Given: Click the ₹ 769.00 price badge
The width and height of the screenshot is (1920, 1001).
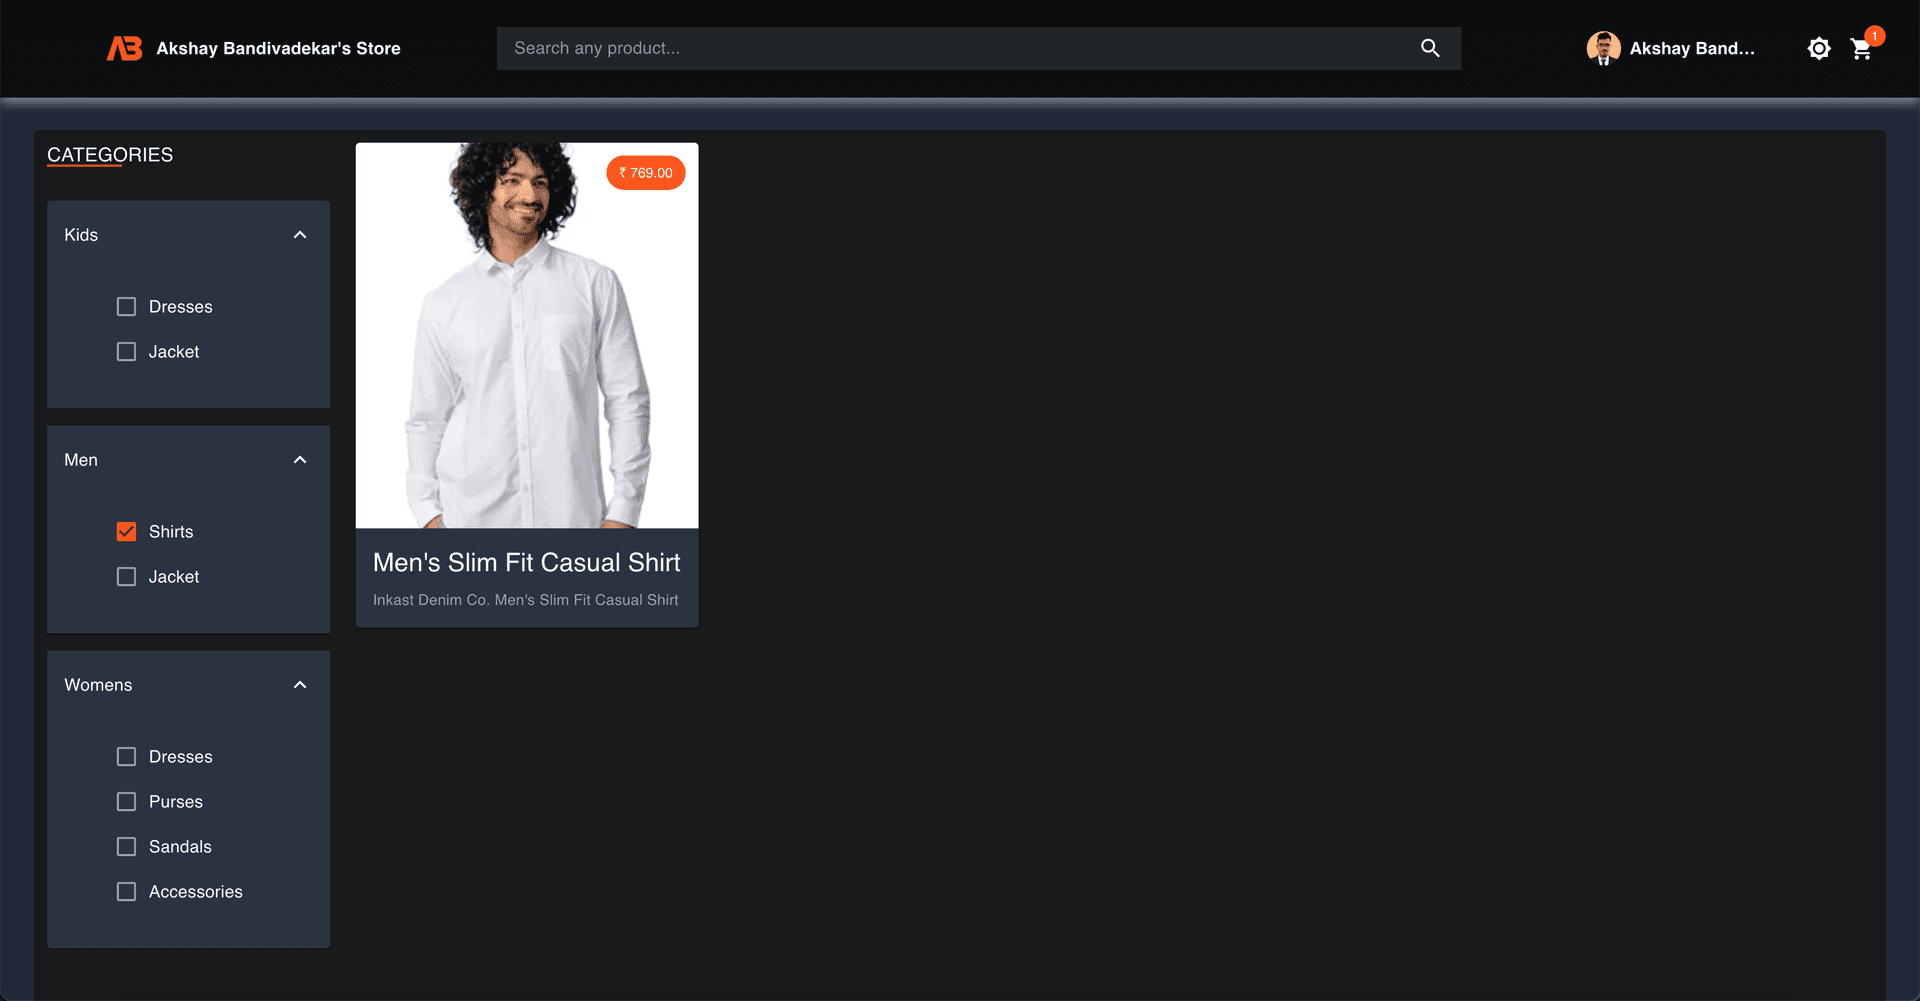Looking at the screenshot, I should point(646,173).
